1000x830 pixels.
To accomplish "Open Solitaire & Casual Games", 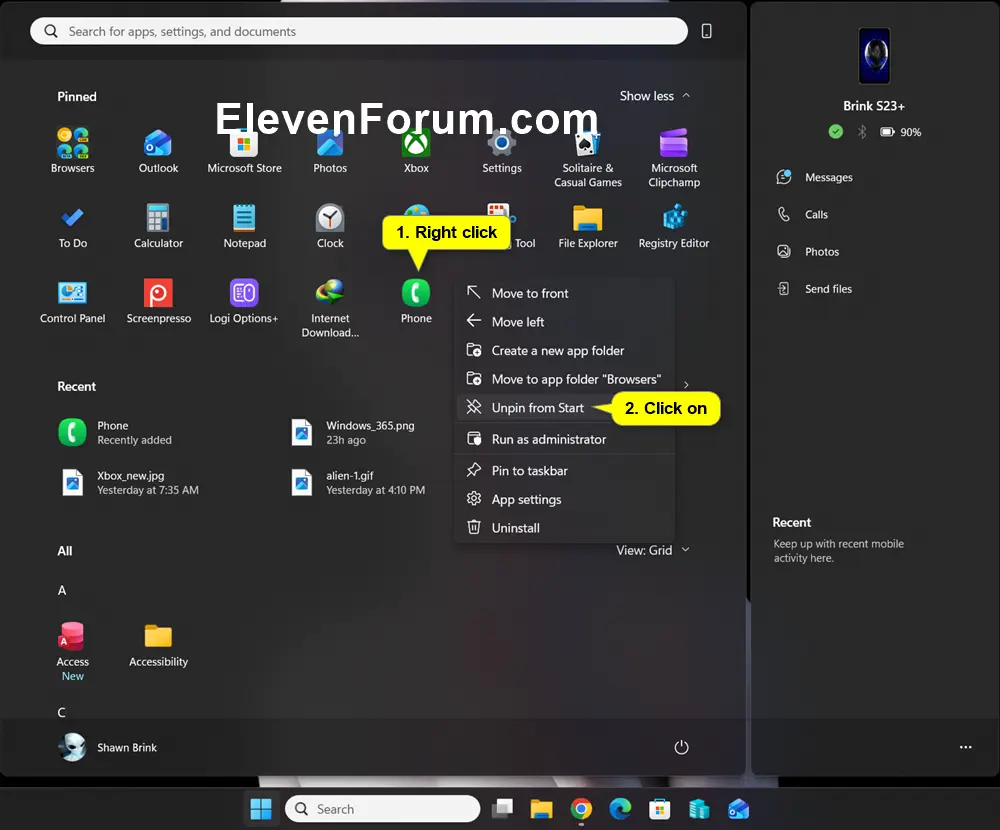I will (587, 158).
